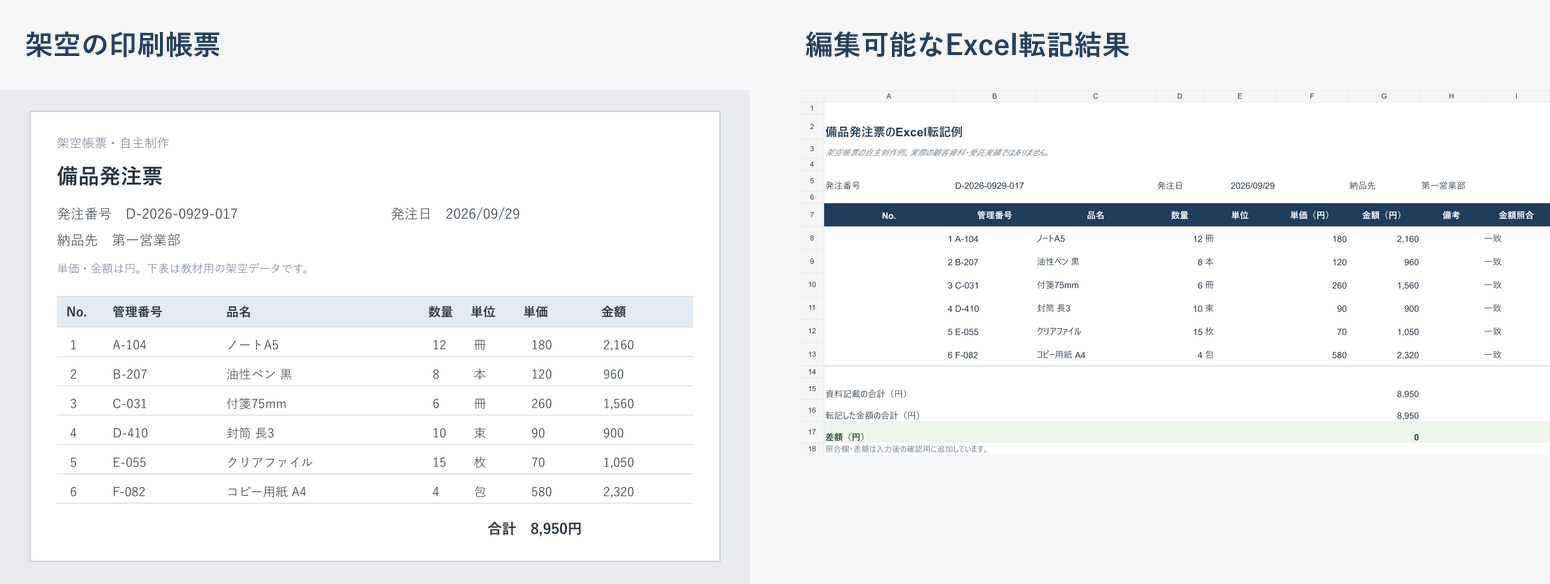Select column header C in the spreadsheet
This screenshot has width=1550, height=584.
1095,97
